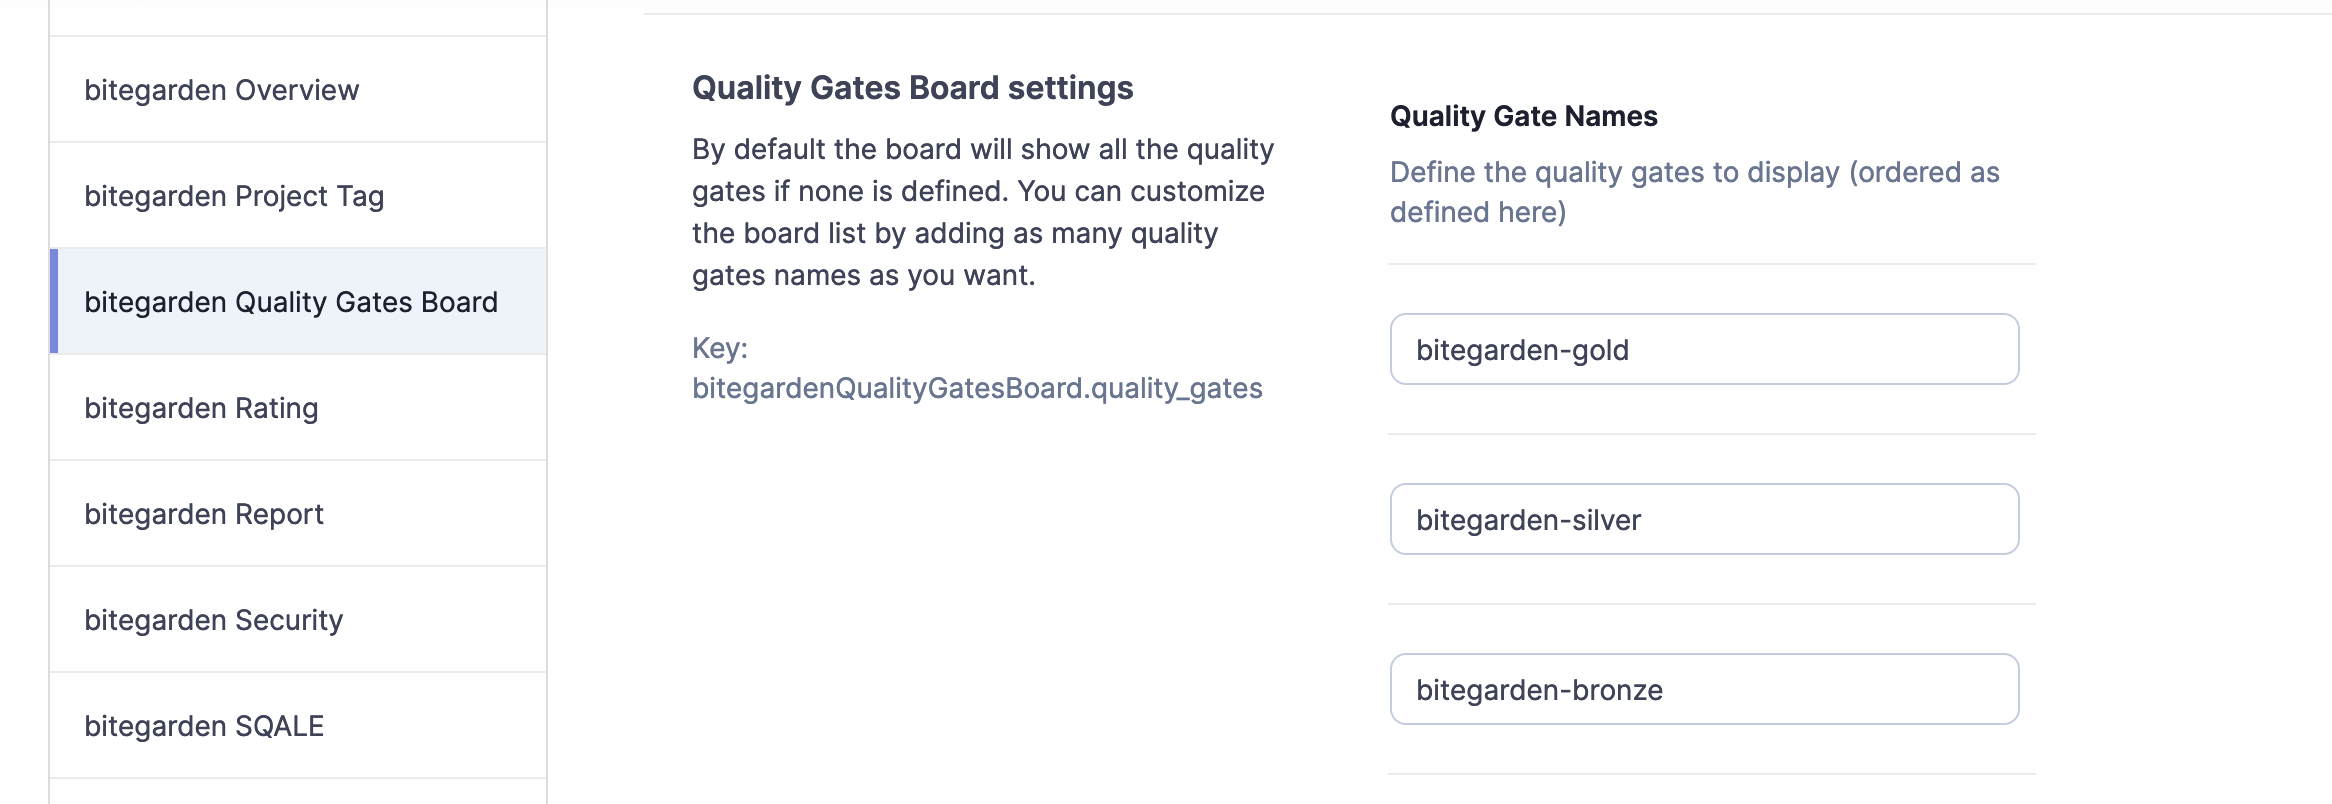Click the divider line below the bitegarden-bronze field

pyautogui.click(x=1711, y=774)
